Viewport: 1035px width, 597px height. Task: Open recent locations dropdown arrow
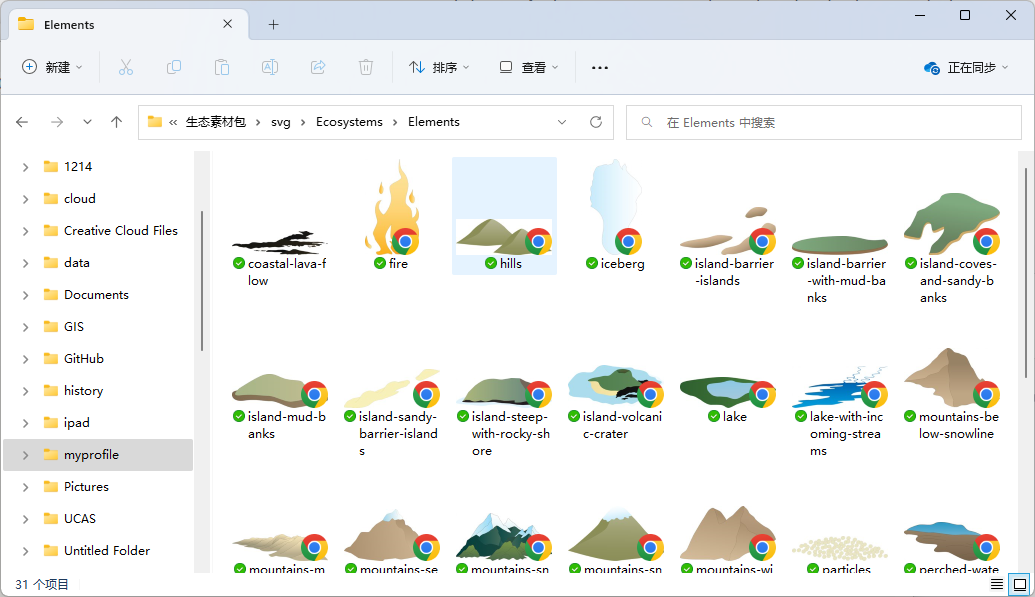point(87,122)
